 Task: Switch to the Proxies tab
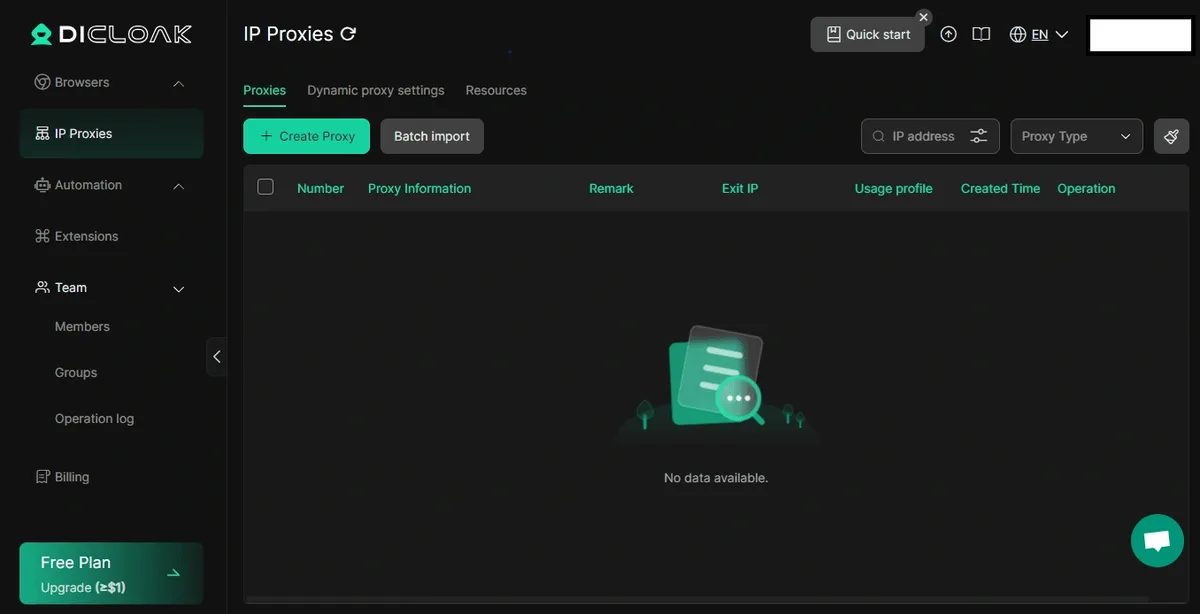(264, 90)
